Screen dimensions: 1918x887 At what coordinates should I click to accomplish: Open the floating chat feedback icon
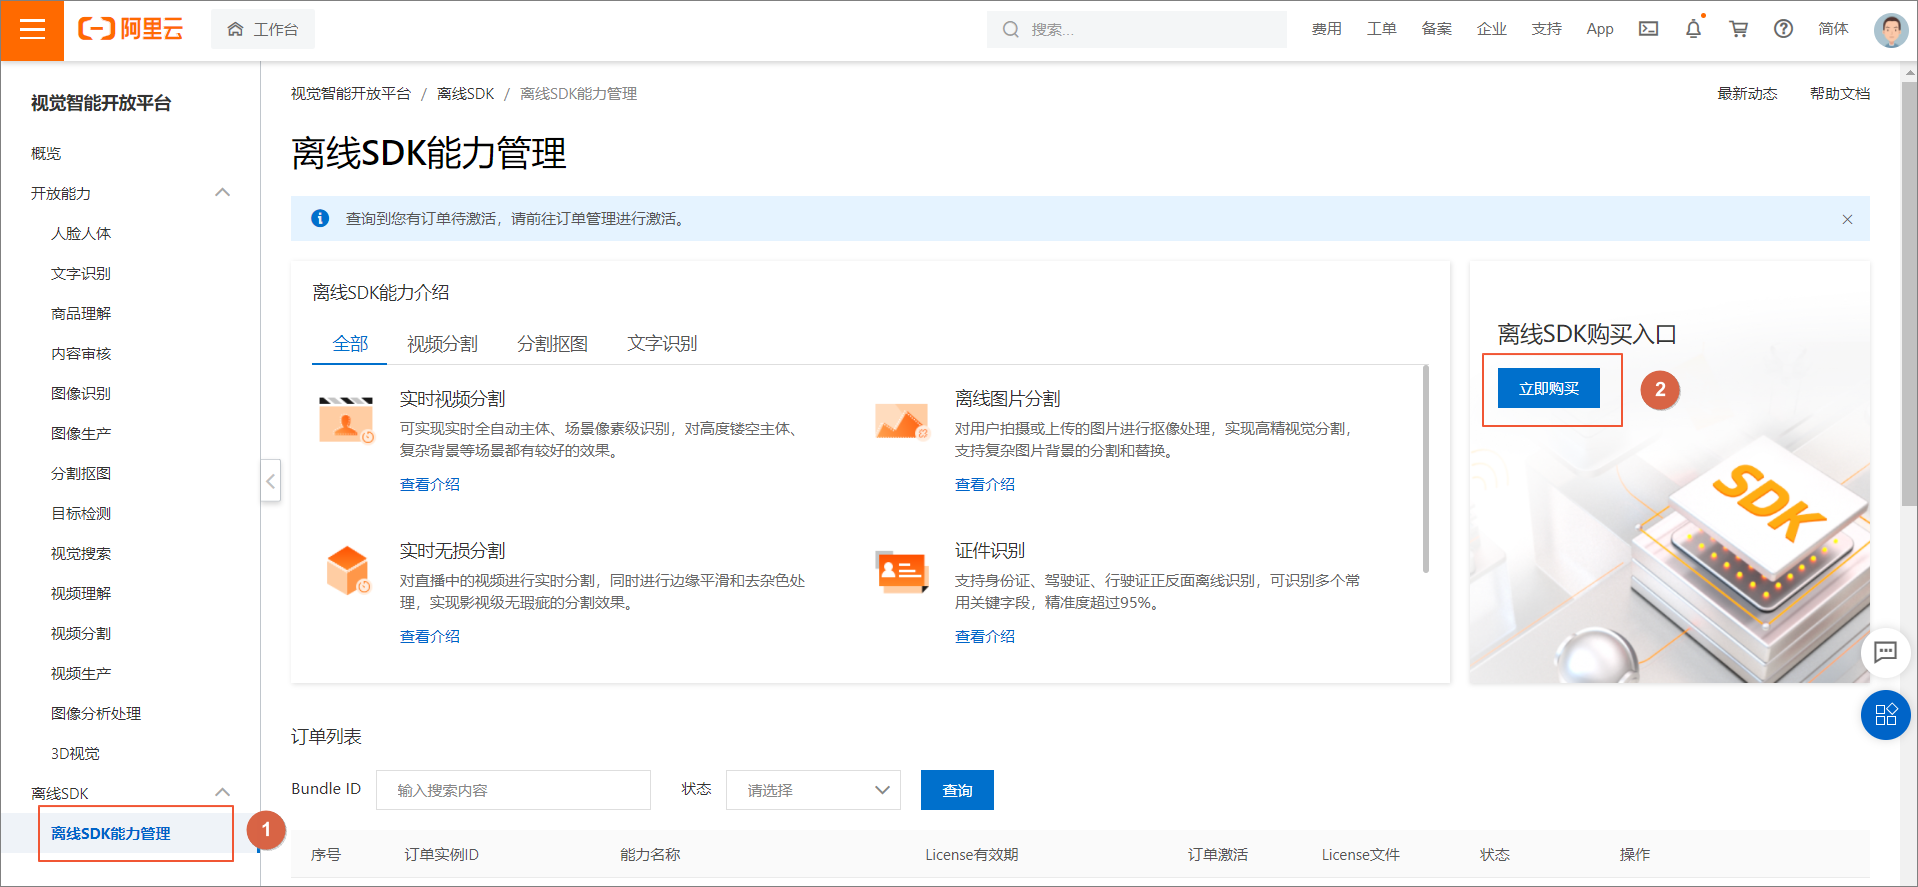pos(1885,652)
